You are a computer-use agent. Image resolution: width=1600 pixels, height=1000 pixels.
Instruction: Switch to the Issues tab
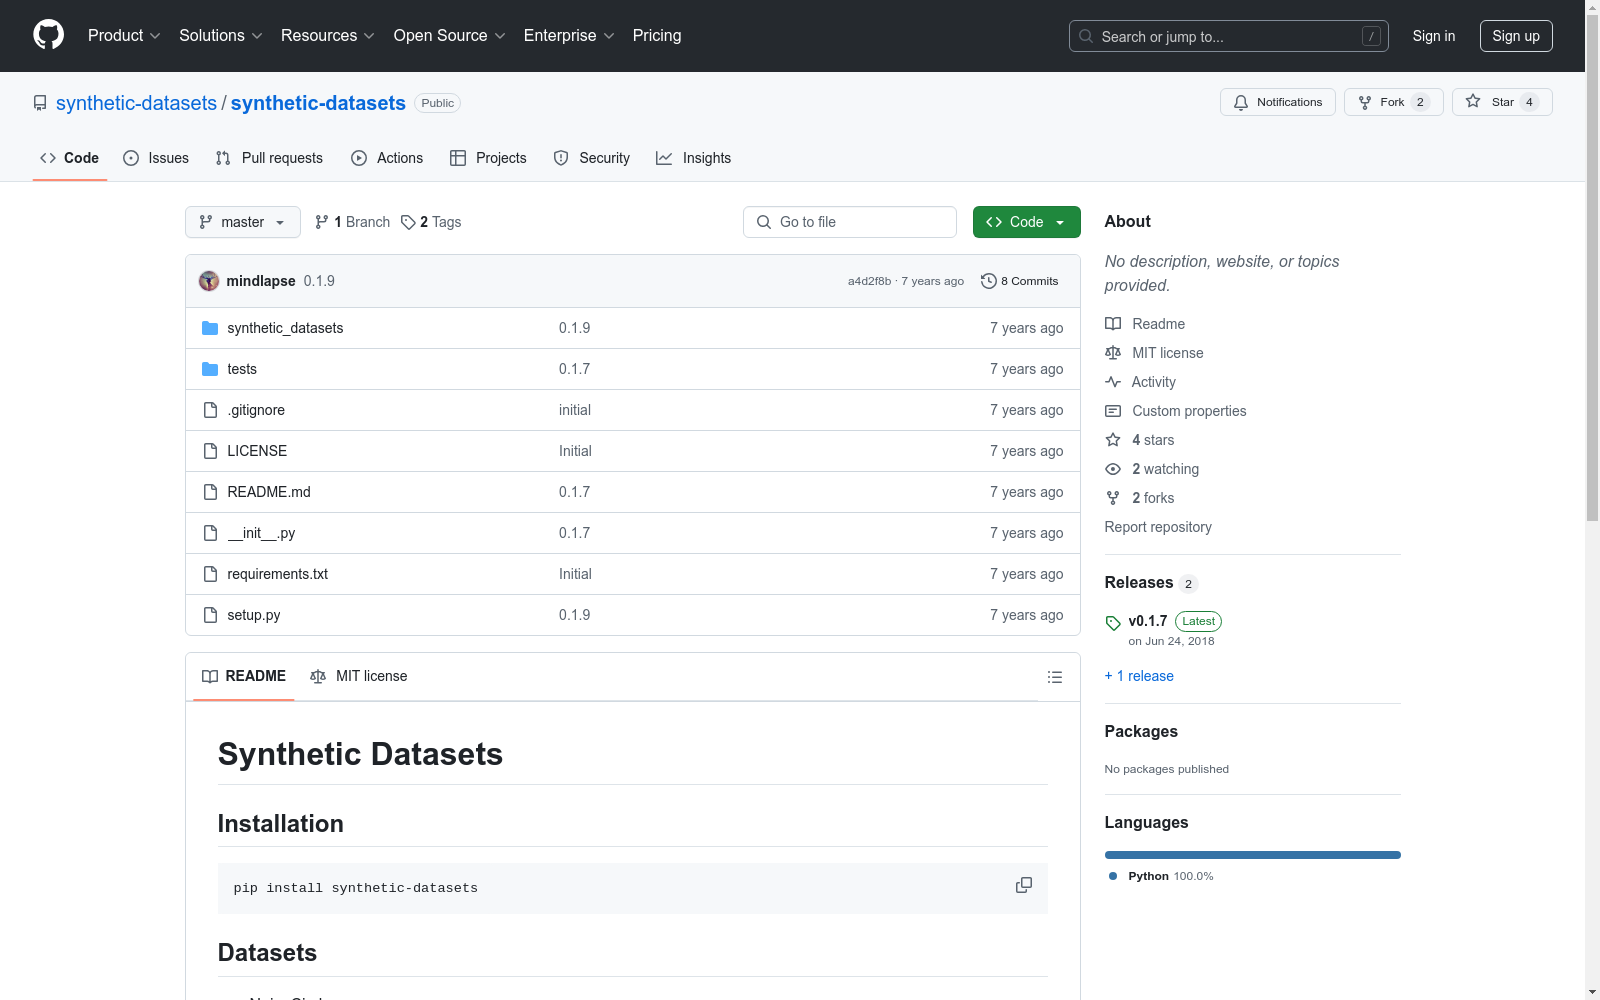click(156, 158)
